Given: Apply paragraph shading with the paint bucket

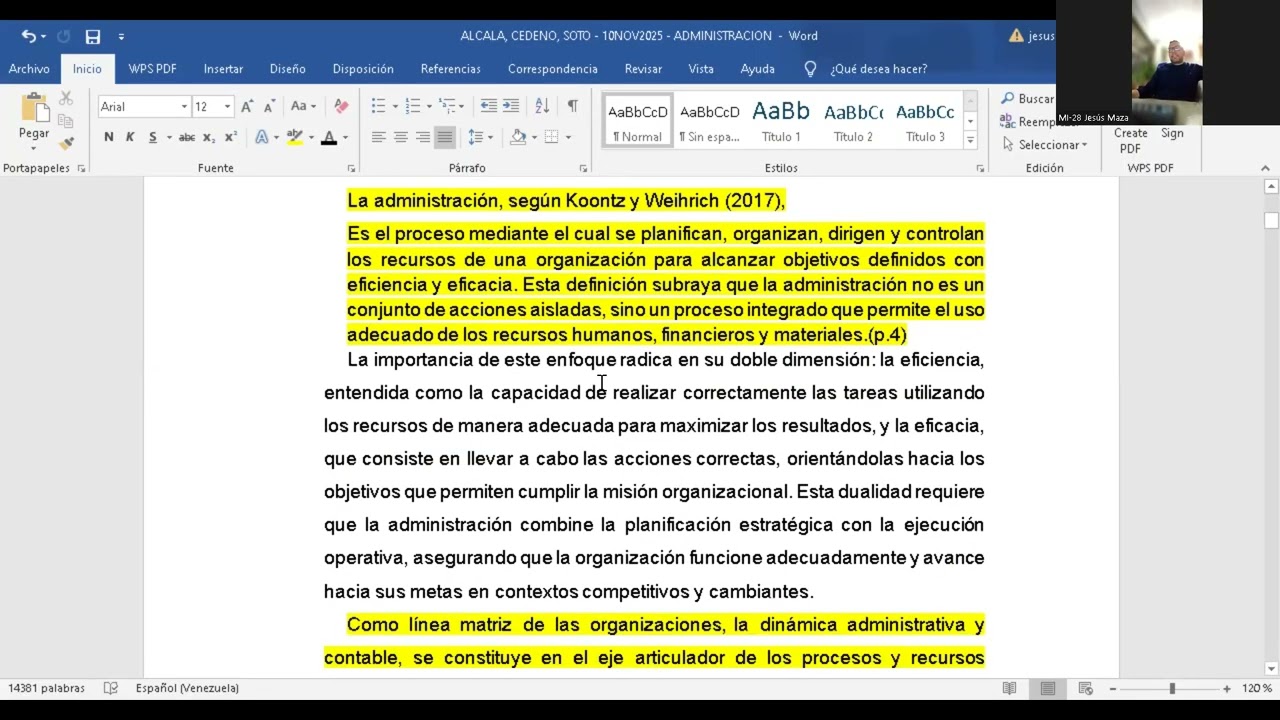Looking at the screenshot, I should pyautogui.click(x=518, y=137).
